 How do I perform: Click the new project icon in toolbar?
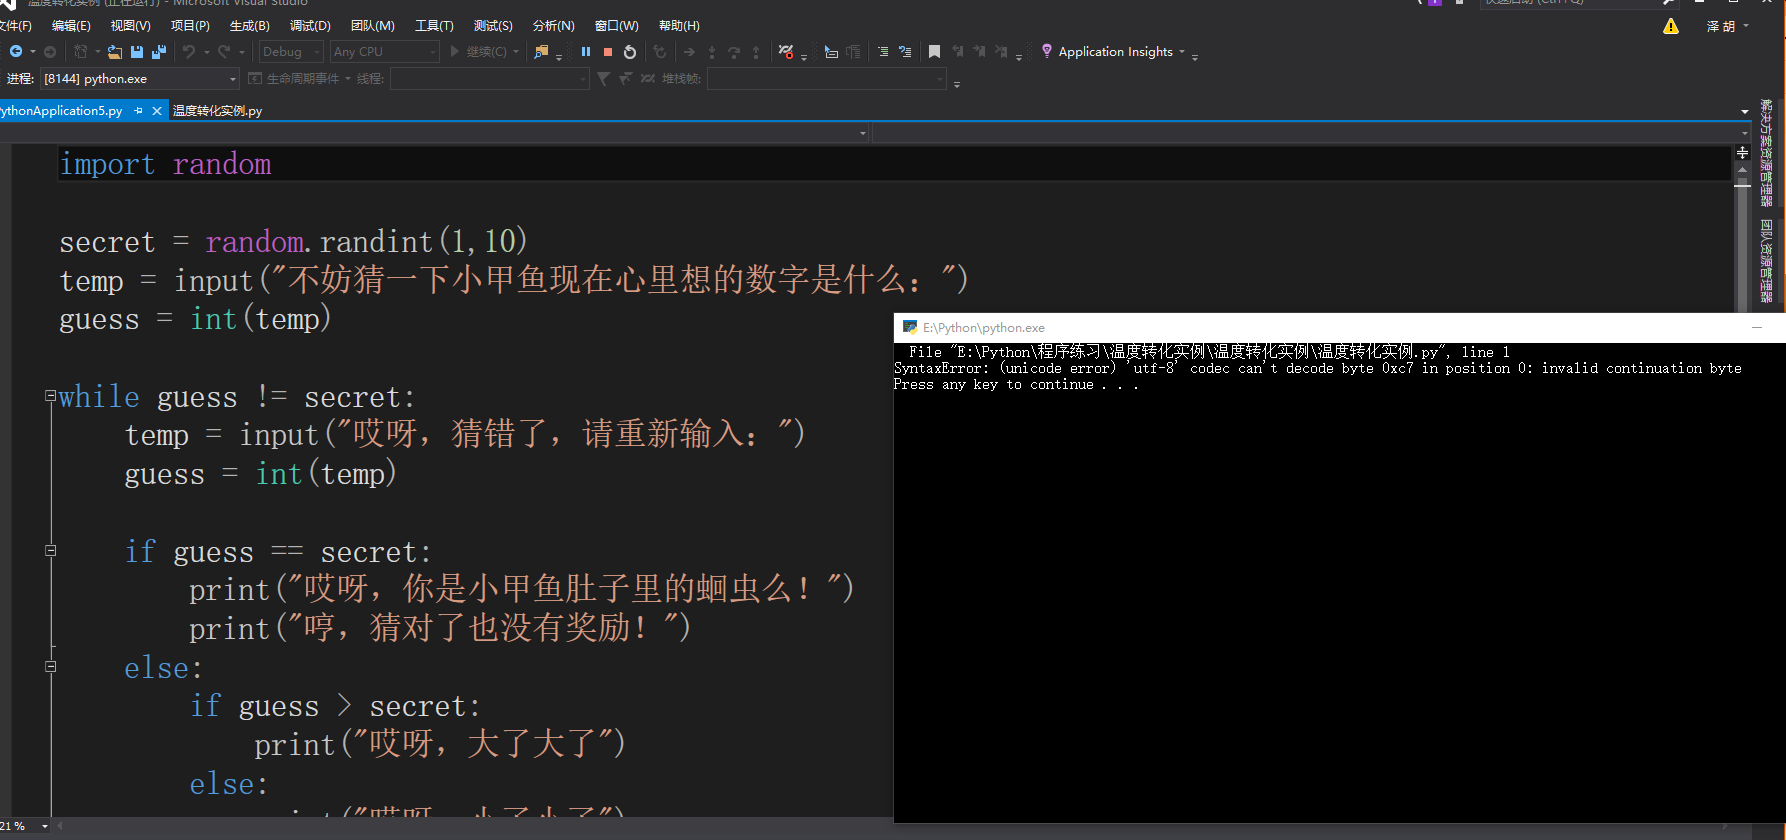[x=80, y=52]
